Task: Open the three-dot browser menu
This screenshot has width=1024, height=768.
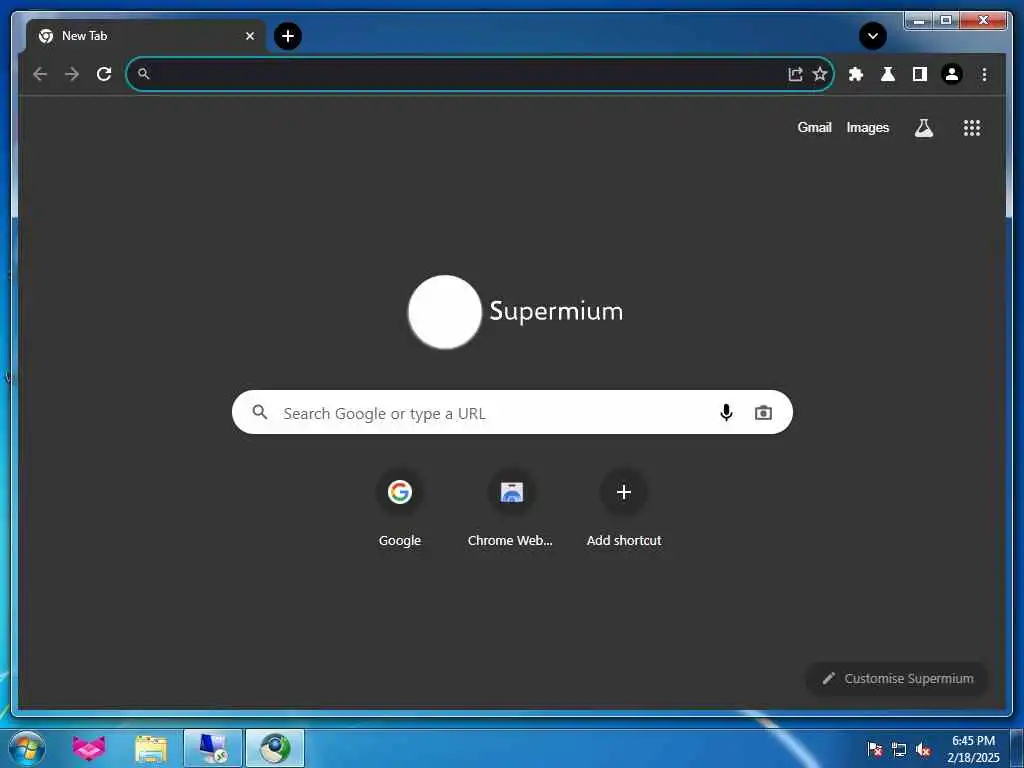Action: pos(984,74)
